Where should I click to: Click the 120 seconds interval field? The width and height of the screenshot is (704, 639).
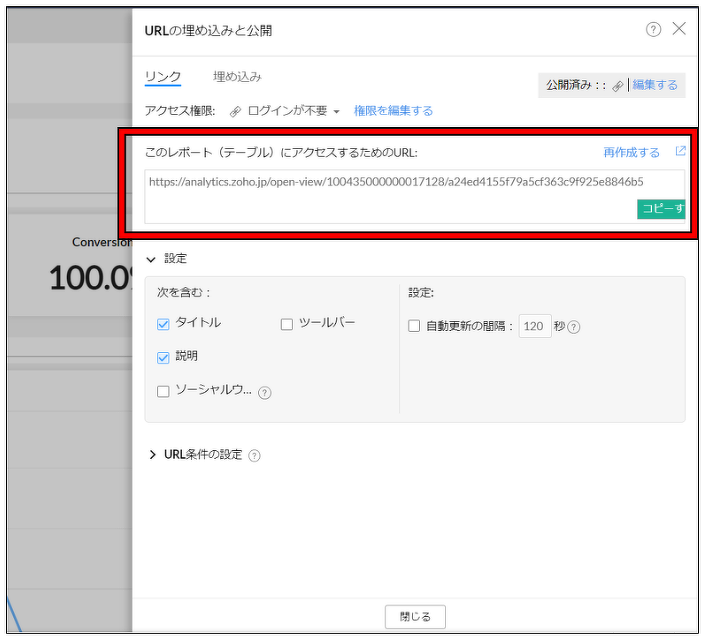pos(535,326)
